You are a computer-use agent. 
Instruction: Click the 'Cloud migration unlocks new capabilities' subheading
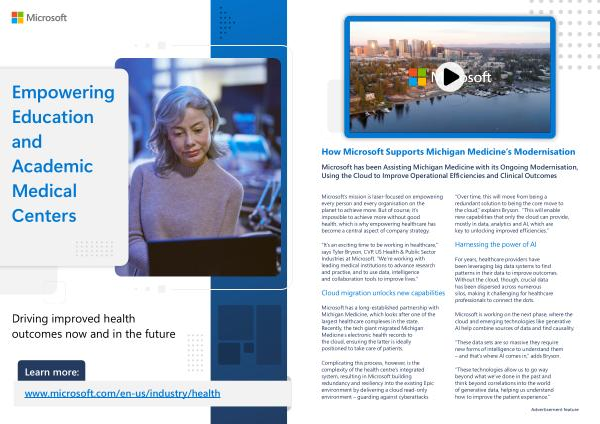coord(383,293)
